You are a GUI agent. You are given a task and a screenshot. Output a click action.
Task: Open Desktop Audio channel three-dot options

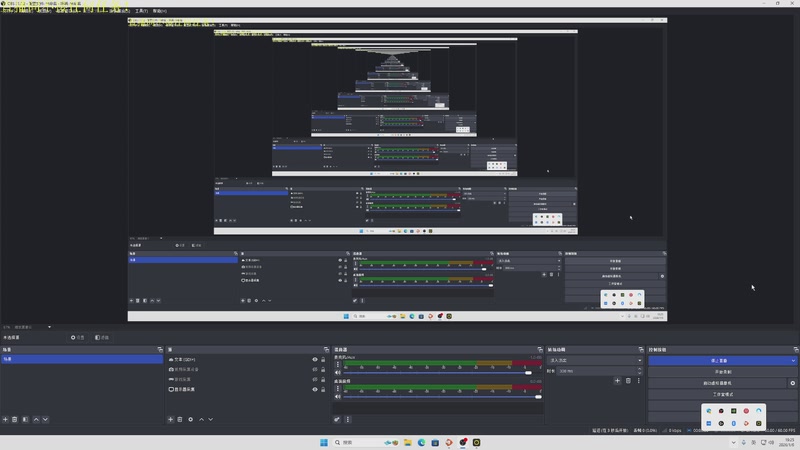[337, 389]
